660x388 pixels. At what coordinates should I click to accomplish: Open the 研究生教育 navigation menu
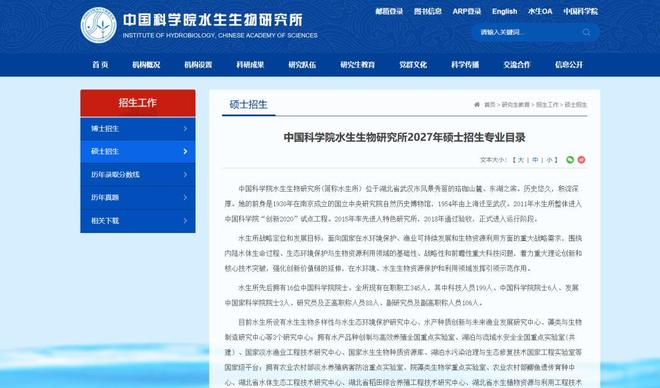pyautogui.click(x=357, y=64)
